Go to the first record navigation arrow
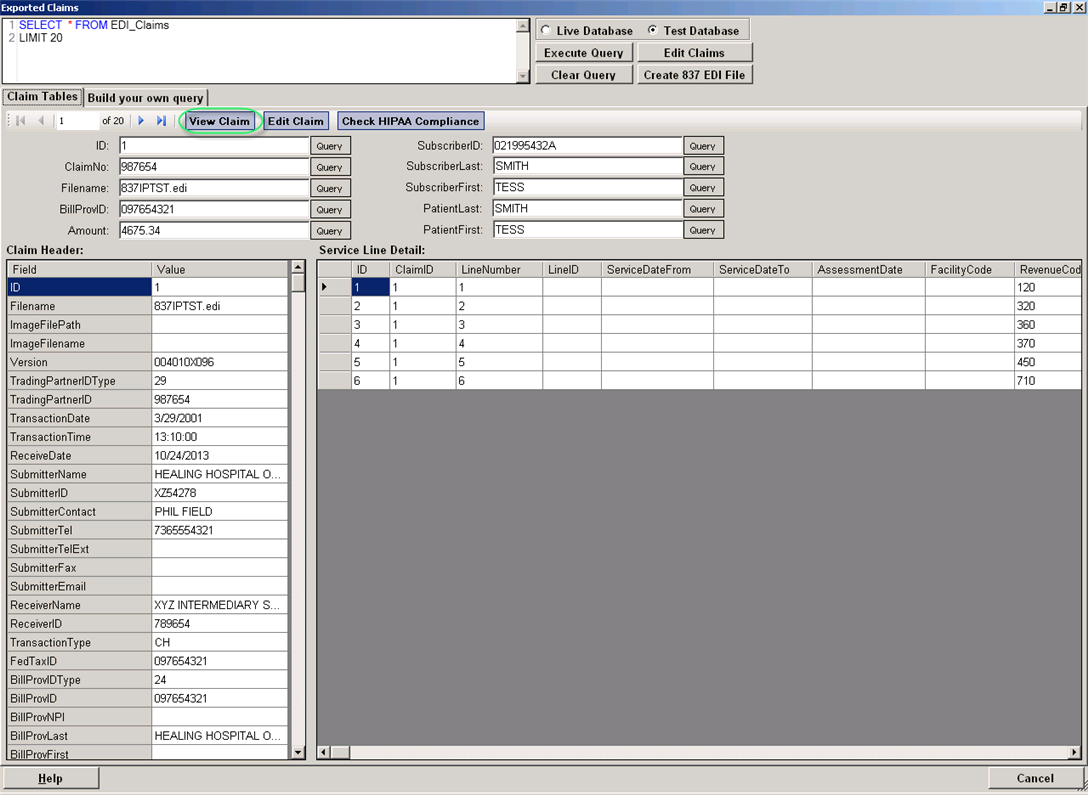1088x795 pixels. pyautogui.click(x=21, y=121)
